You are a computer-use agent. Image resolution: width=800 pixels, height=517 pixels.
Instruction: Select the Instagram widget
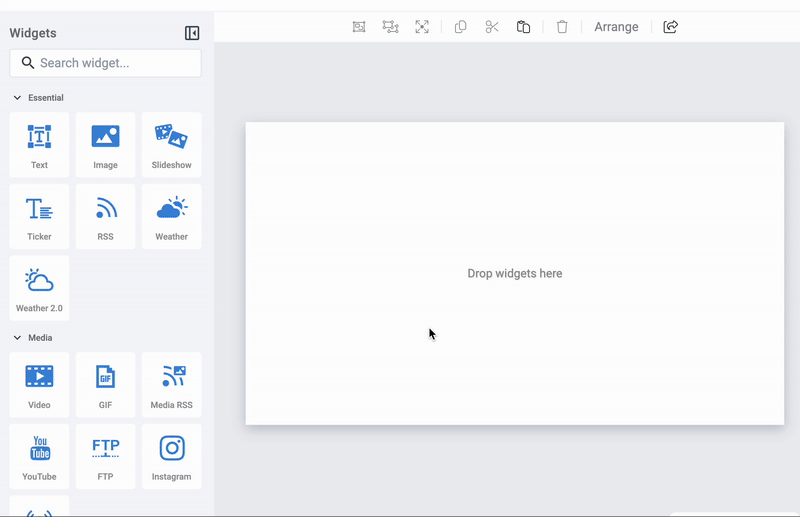171,456
